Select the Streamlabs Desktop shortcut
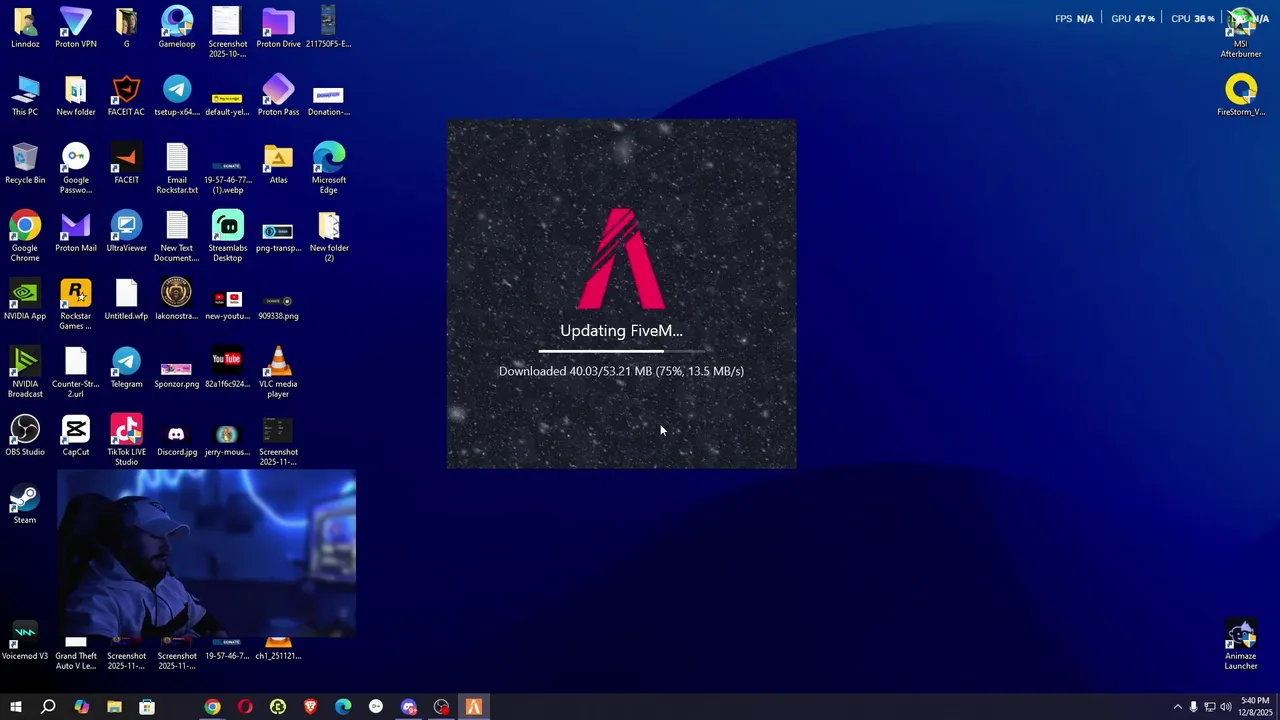 [227, 237]
